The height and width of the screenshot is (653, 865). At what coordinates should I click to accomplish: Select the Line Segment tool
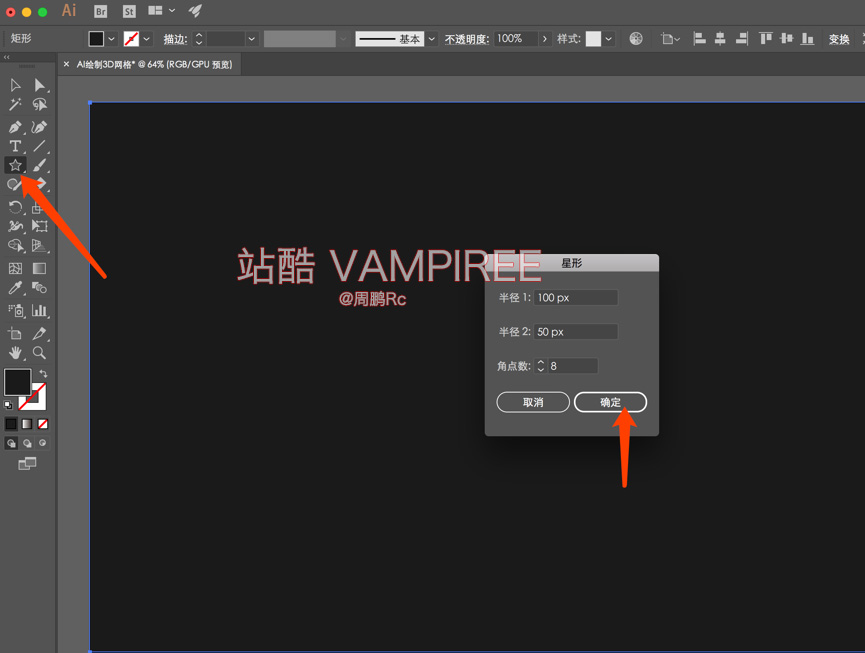(39, 146)
